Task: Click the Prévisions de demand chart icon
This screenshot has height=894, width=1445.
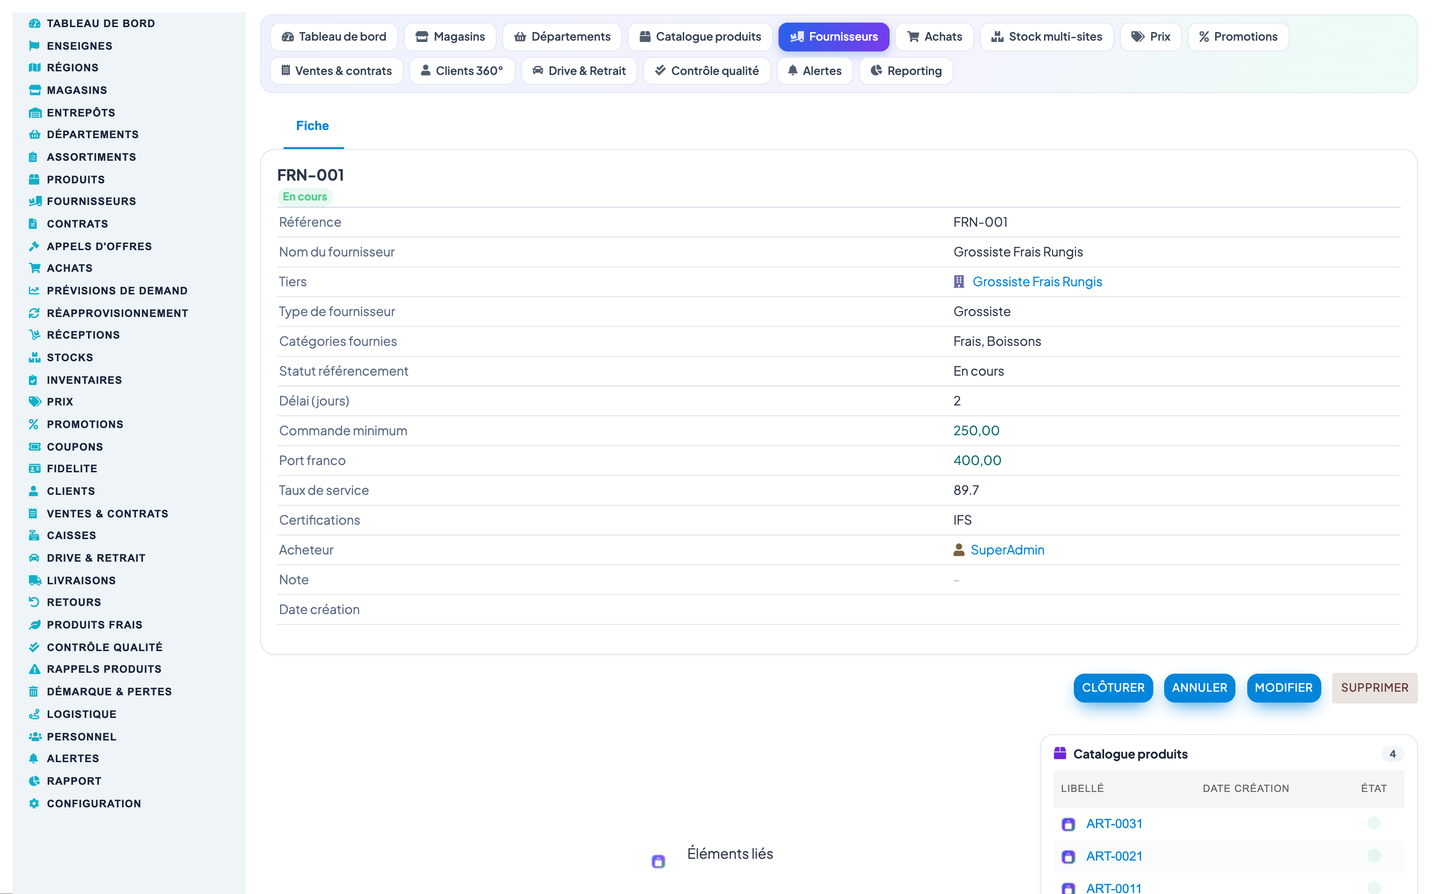Action: click(x=35, y=291)
